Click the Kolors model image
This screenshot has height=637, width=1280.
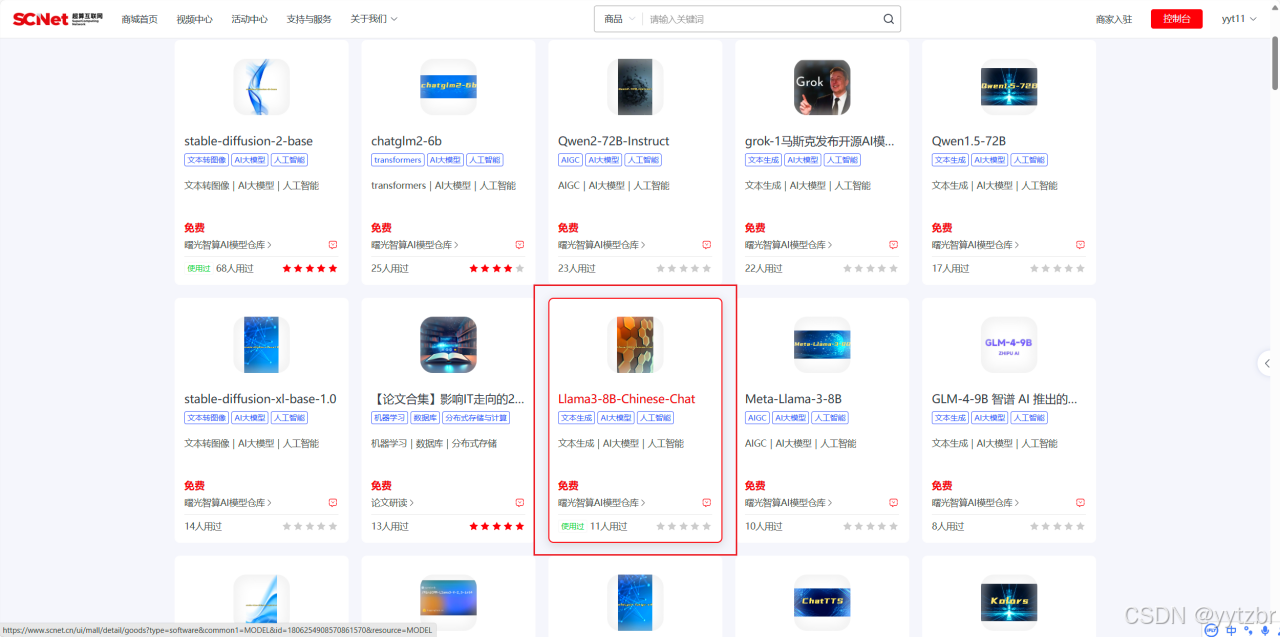pos(1010,603)
